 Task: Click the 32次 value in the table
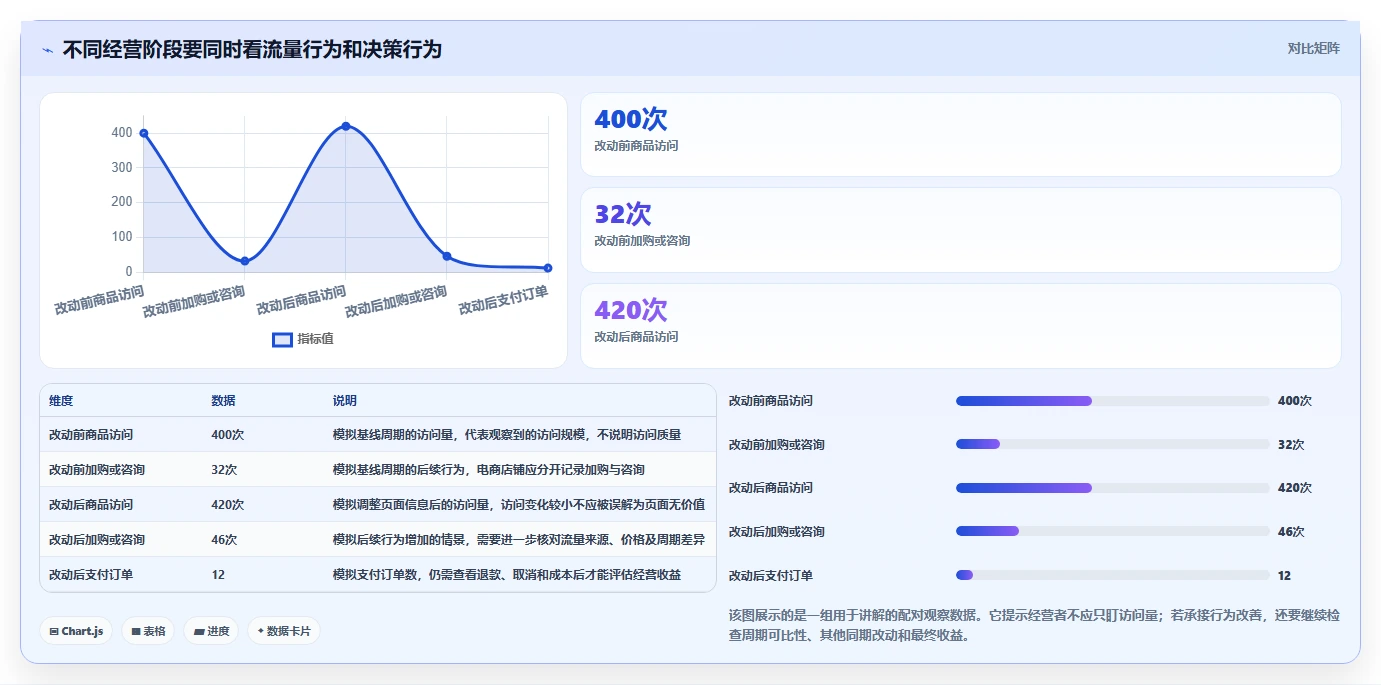click(x=224, y=470)
